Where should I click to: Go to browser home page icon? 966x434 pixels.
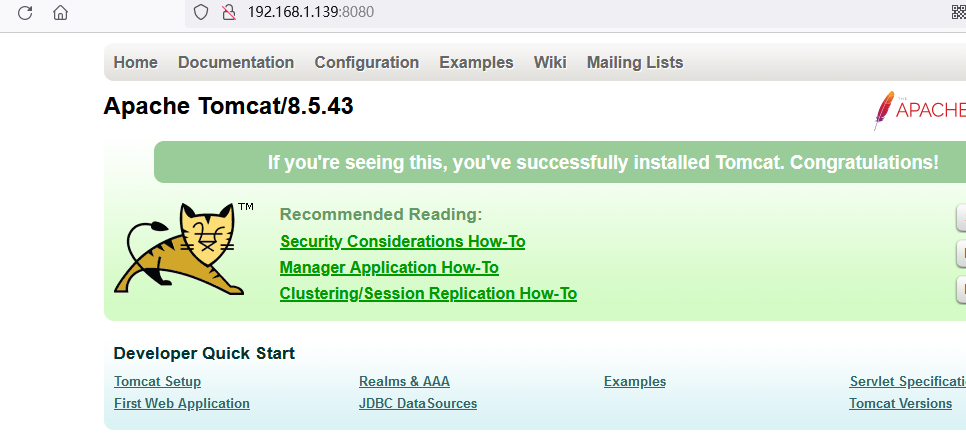pyautogui.click(x=60, y=12)
